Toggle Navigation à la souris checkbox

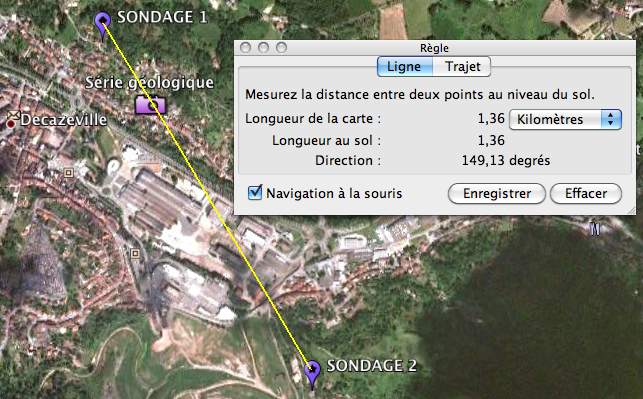tap(255, 192)
